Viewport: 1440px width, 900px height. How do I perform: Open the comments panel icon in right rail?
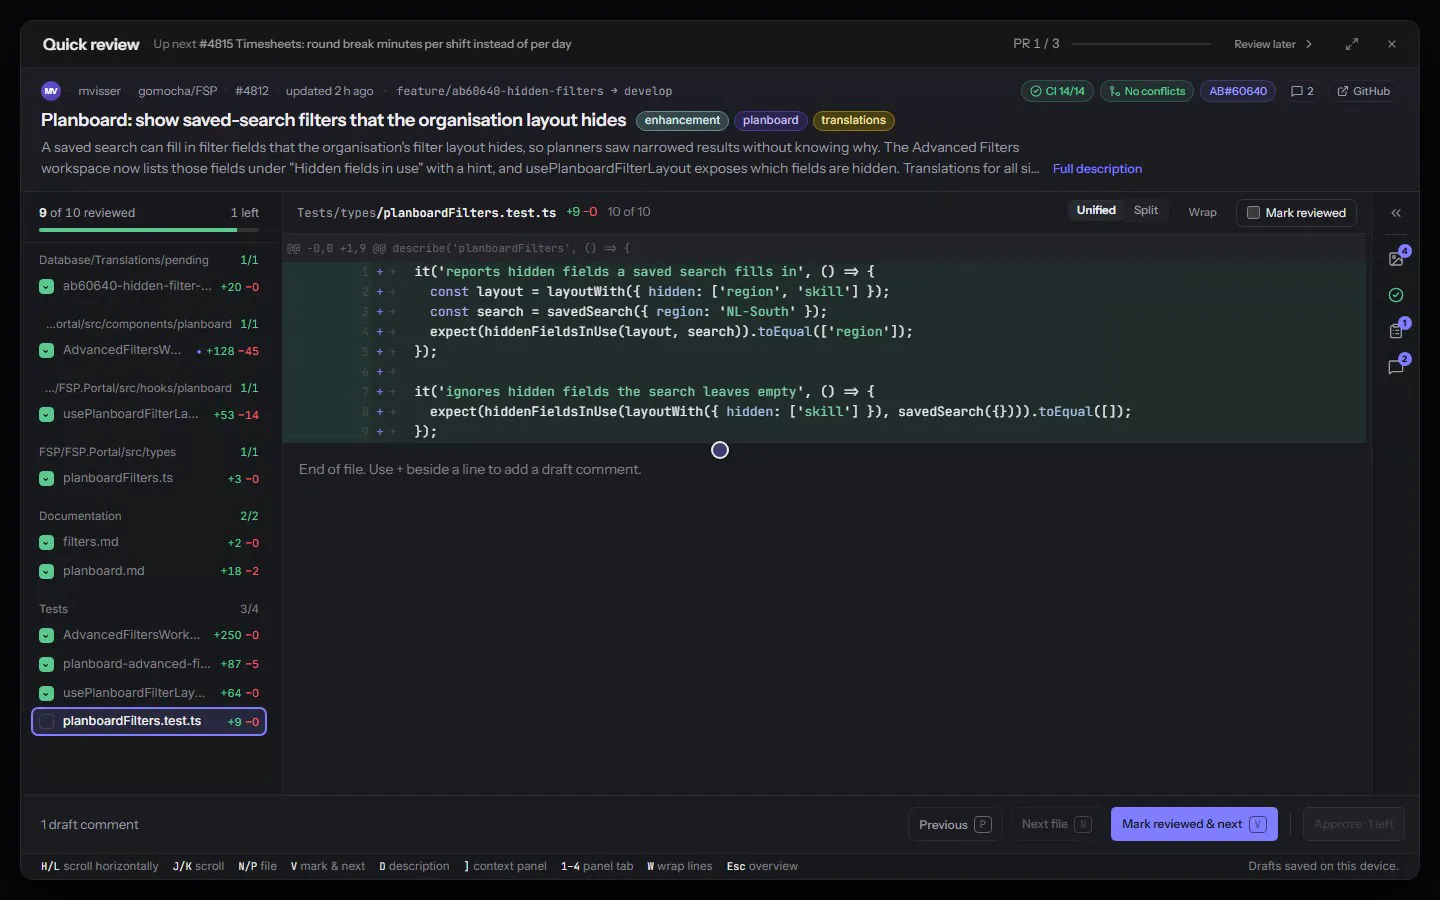tap(1397, 366)
